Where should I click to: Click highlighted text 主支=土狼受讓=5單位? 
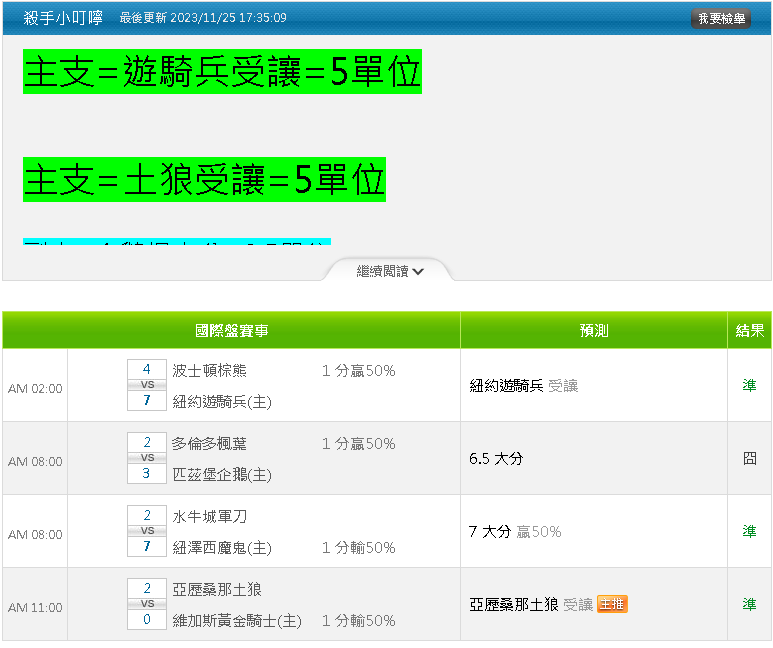pyautogui.click(x=205, y=180)
